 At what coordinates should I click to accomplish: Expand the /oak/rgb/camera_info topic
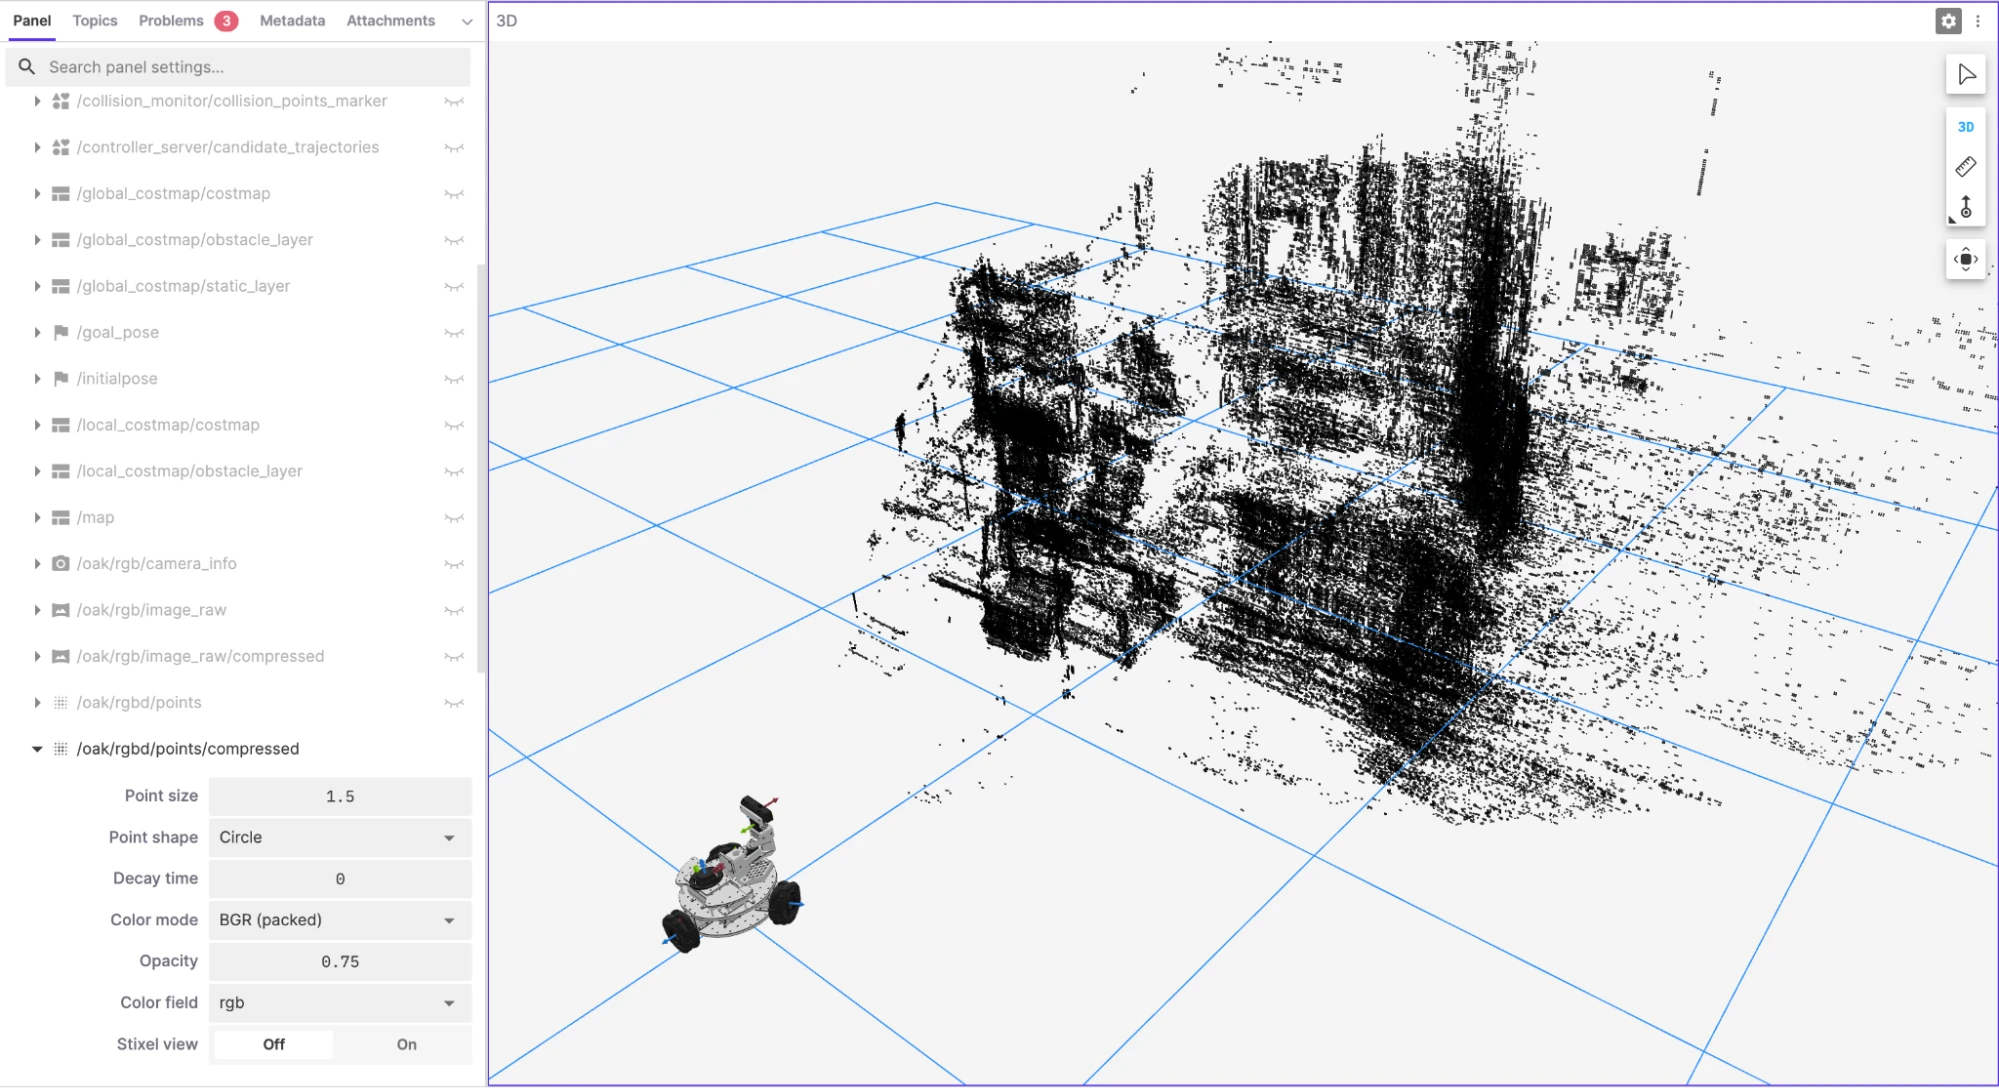pyautogui.click(x=37, y=564)
